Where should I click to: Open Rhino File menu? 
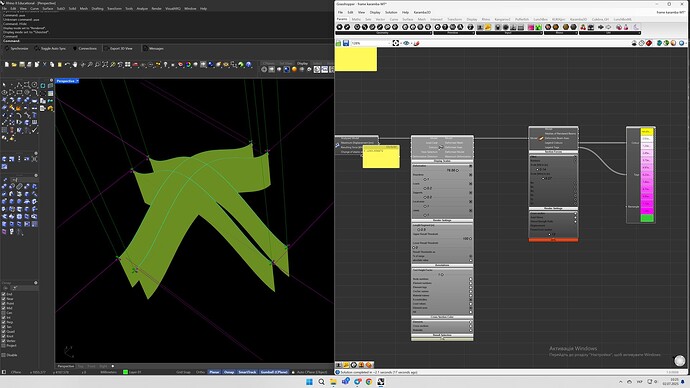pos(4,8)
